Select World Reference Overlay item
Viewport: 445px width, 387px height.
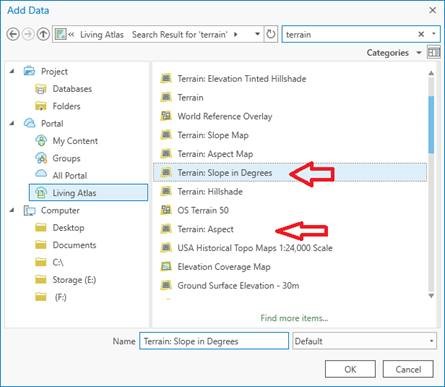[225, 116]
